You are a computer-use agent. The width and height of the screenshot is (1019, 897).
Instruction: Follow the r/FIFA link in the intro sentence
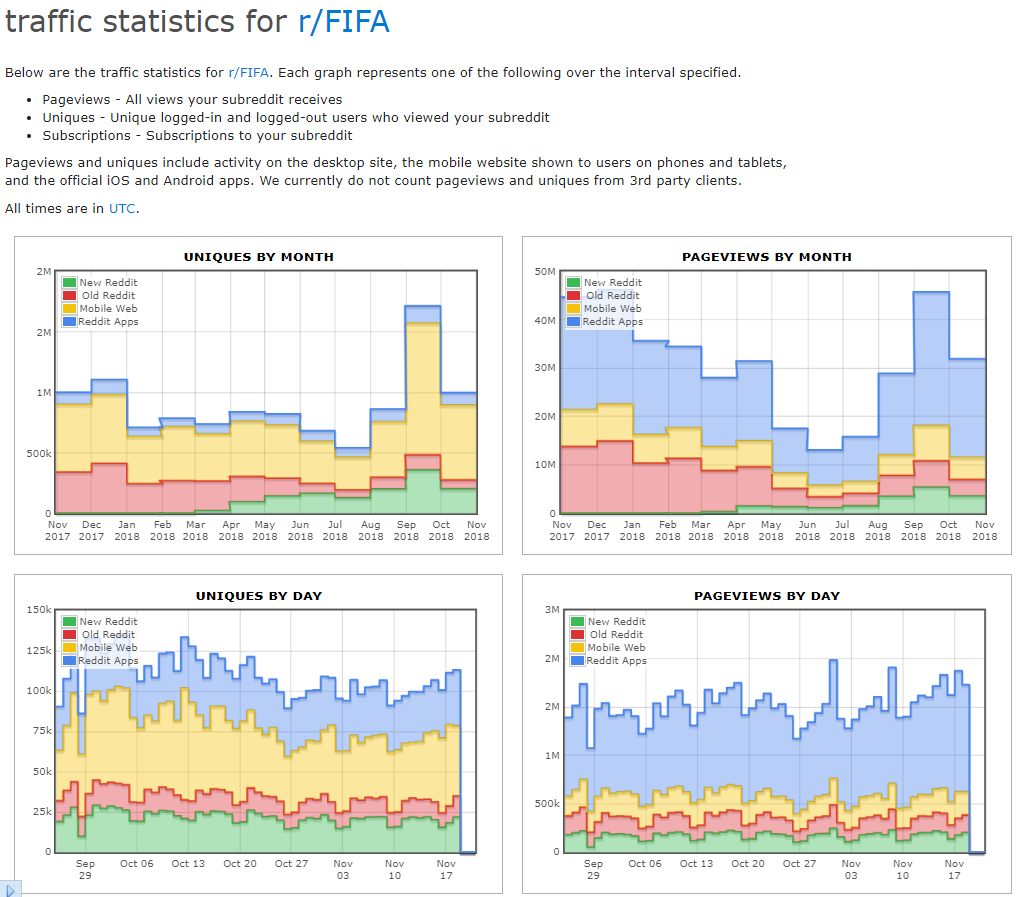pyautogui.click(x=248, y=72)
